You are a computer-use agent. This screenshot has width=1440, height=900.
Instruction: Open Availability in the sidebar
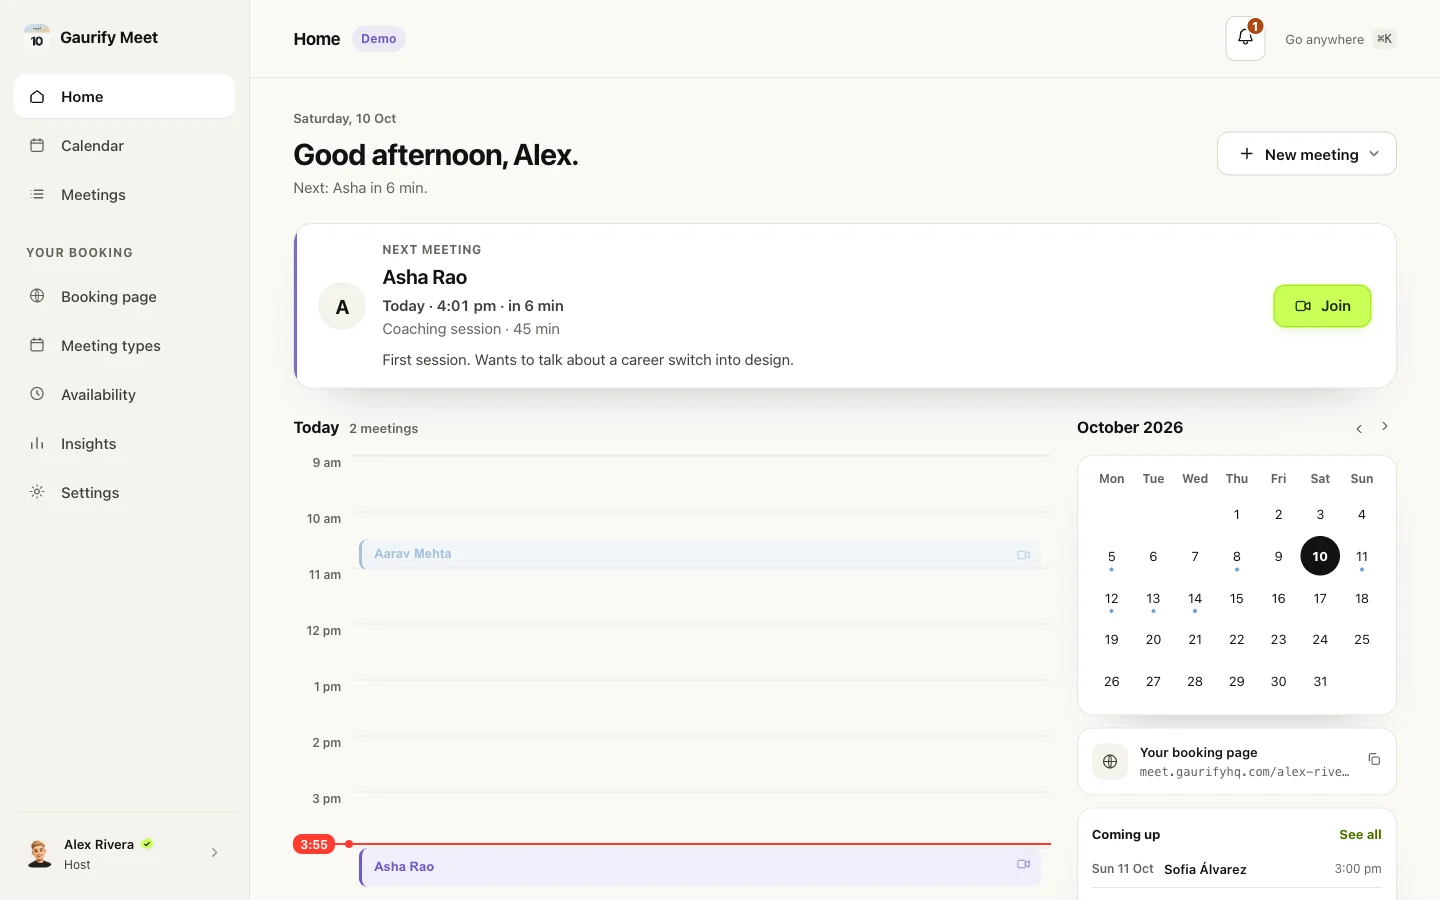(x=125, y=395)
